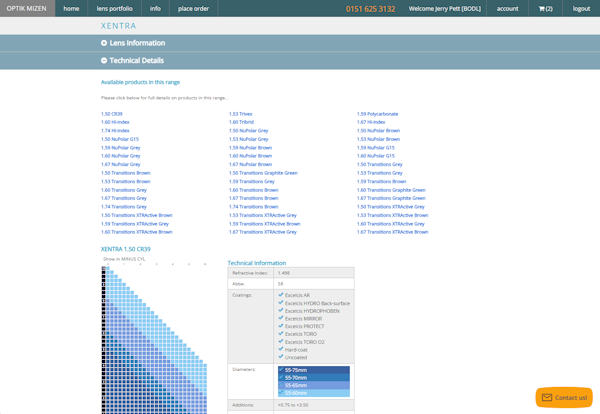Viewport: 600px width, 414px height.
Task: Click Show in MINUS CYL above the chart
Action: (124, 259)
